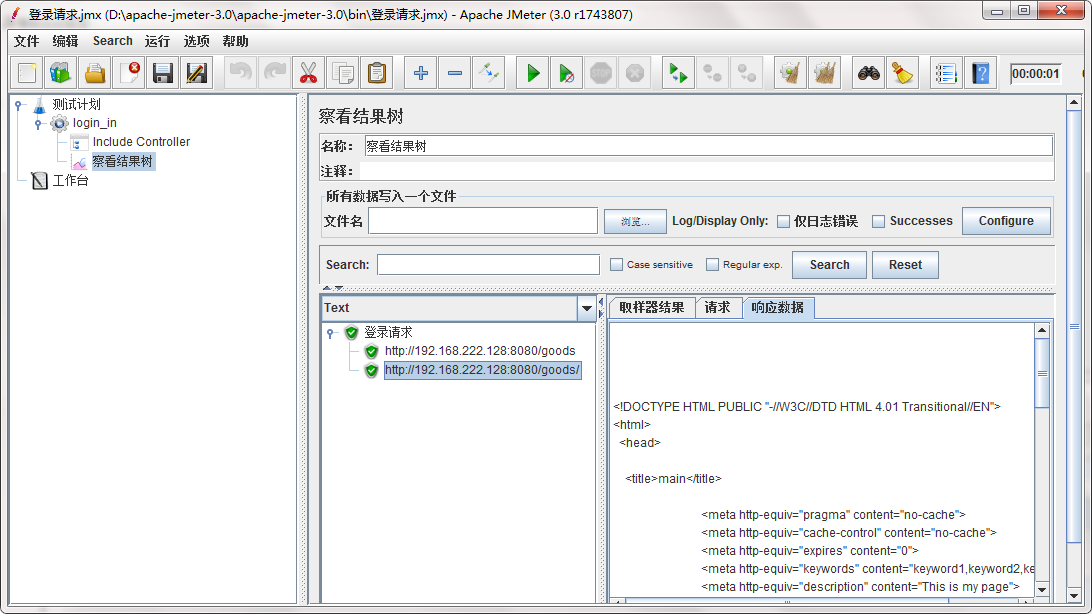Save the test plan with floppy icon
The width and height of the screenshot is (1092, 614).
pos(163,72)
